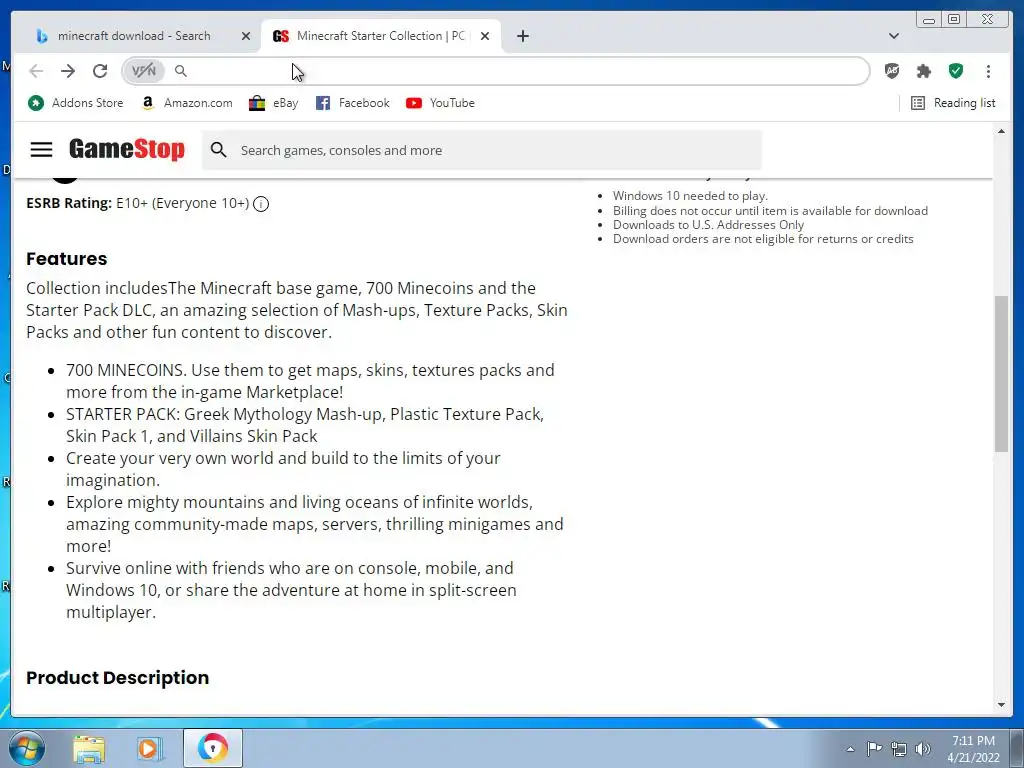Screen dimensions: 1024x768
Task: Open the Reading list
Action: tap(953, 103)
